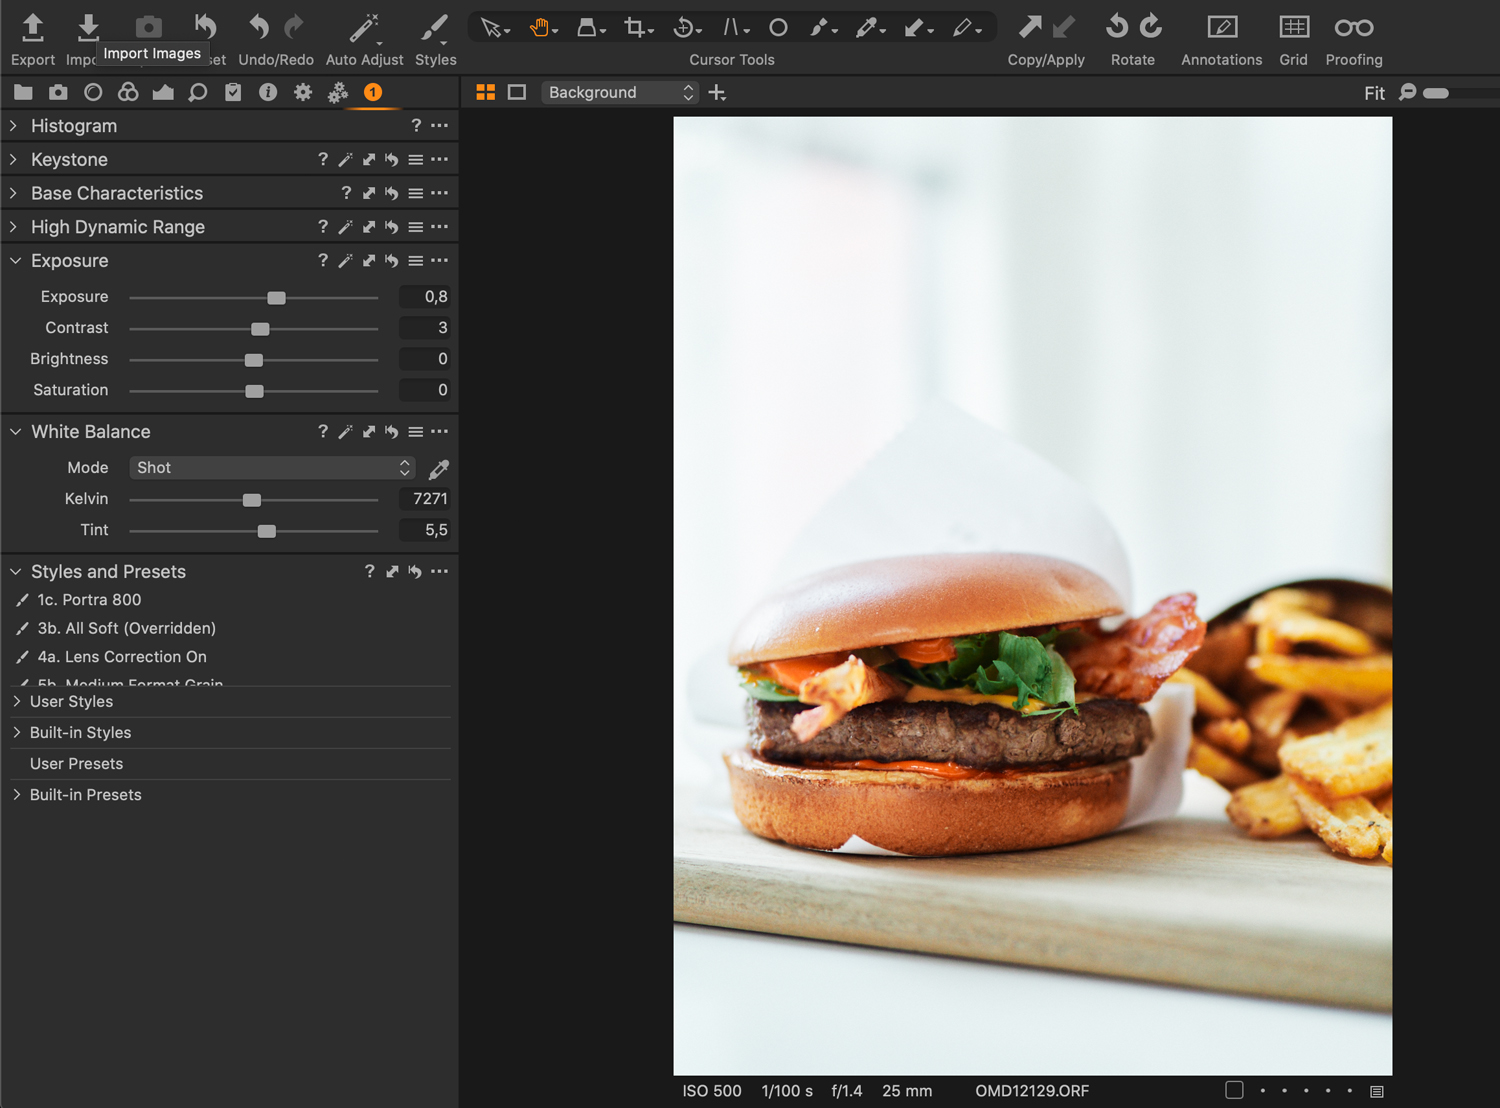The height and width of the screenshot is (1108, 1500).
Task: Open the Library folder tool tab
Action: point(23,92)
